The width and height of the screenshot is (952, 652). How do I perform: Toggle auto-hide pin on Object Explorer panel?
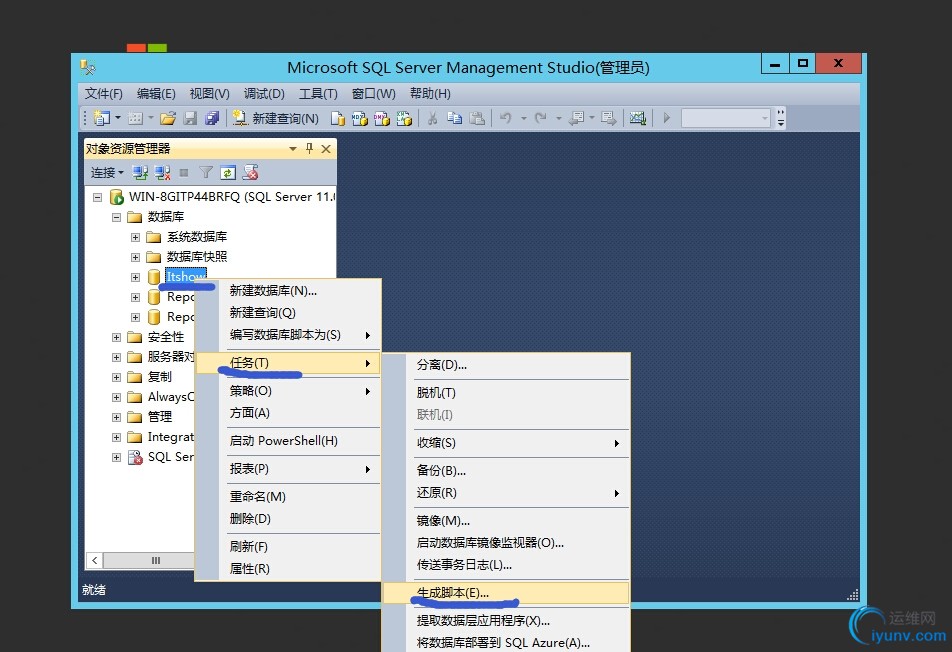[x=310, y=148]
